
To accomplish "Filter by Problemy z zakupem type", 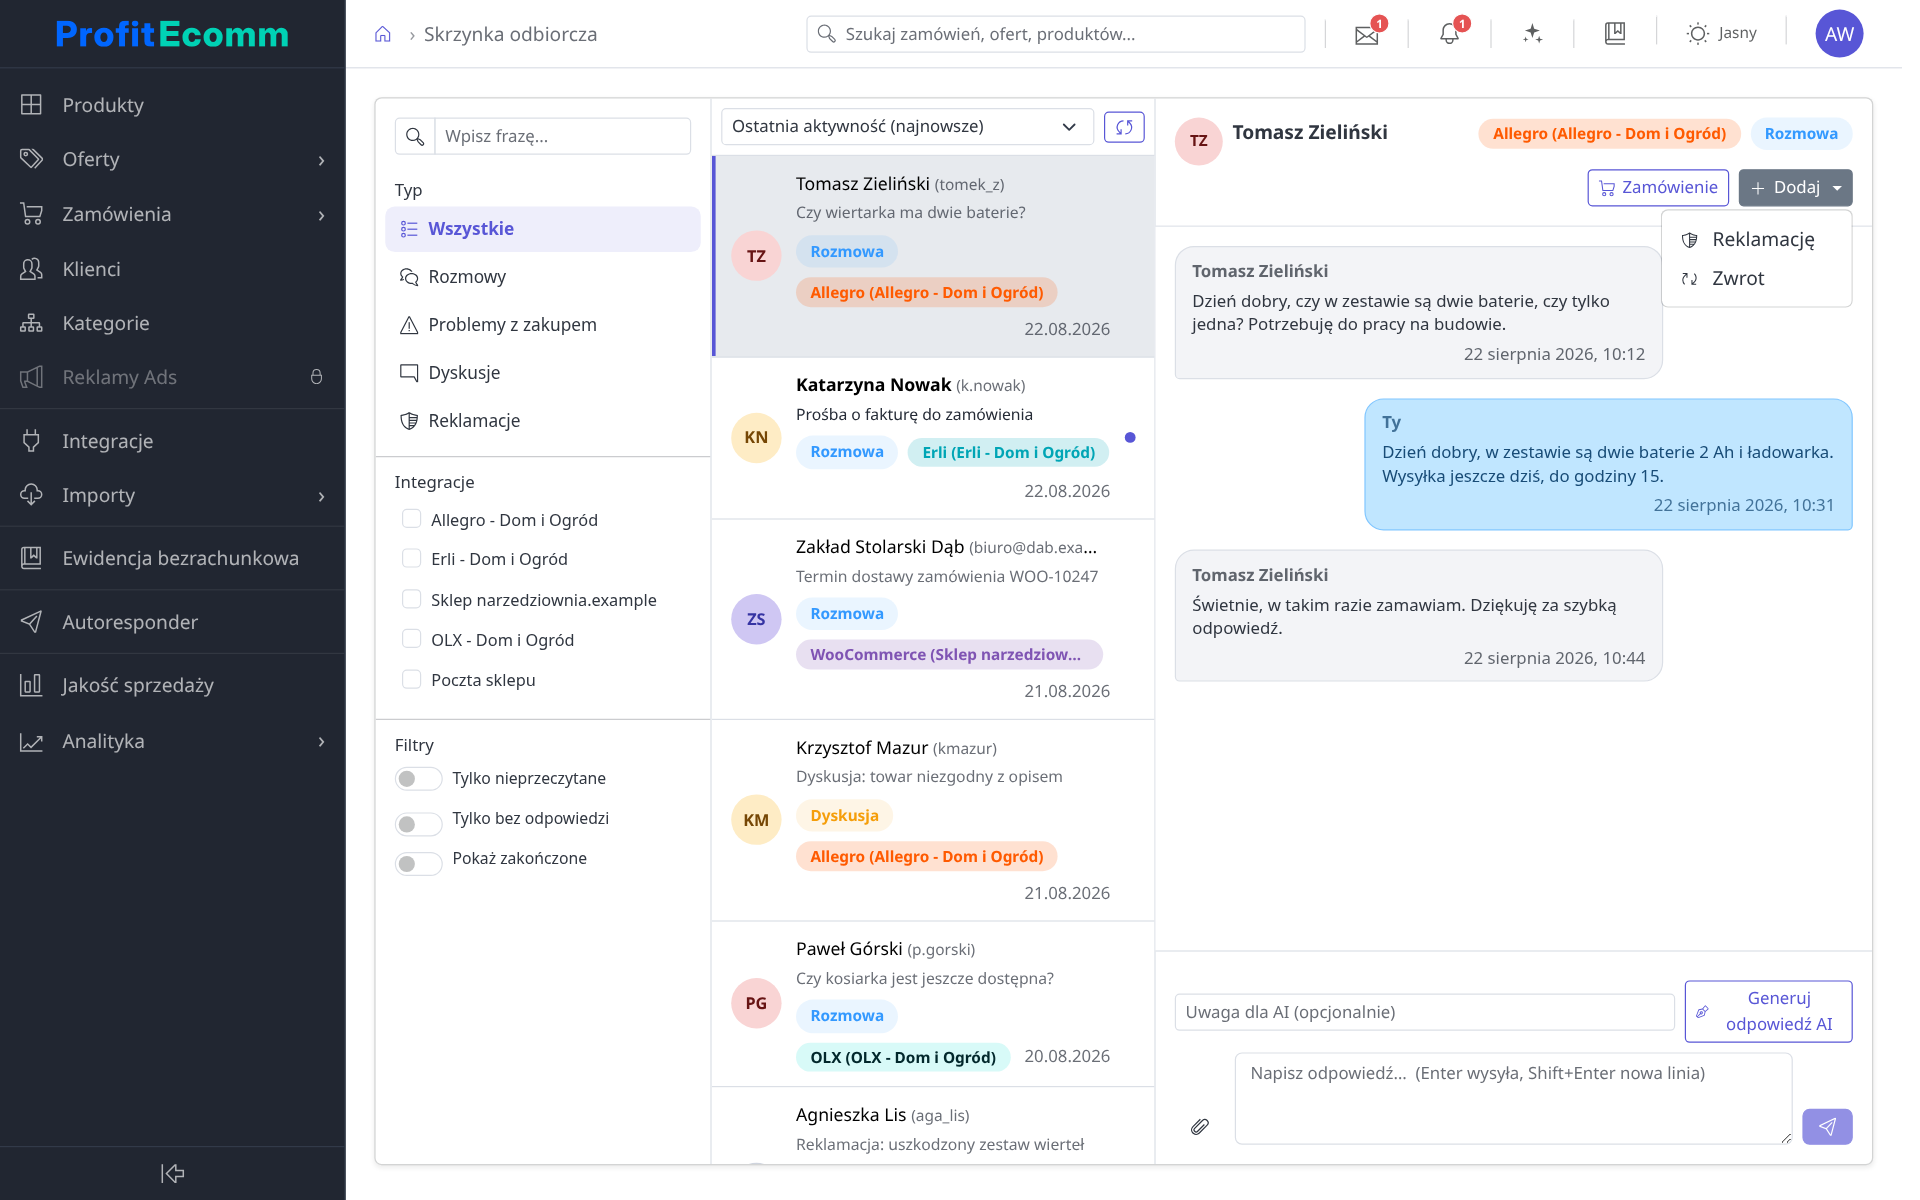I will point(542,325).
